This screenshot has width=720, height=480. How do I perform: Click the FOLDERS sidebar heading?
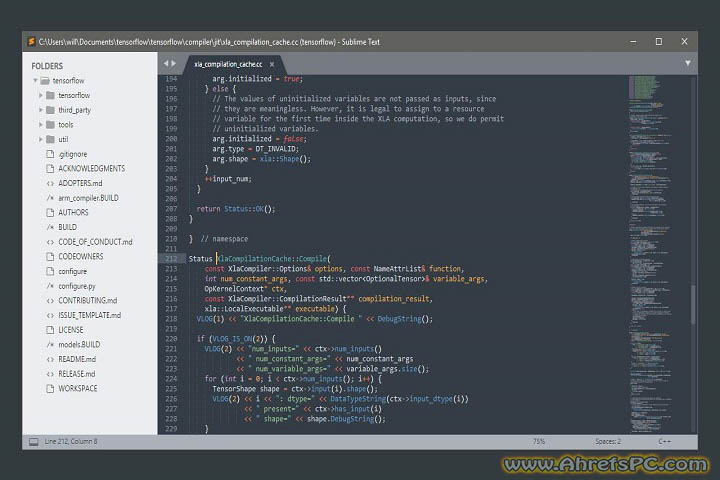tap(47, 66)
